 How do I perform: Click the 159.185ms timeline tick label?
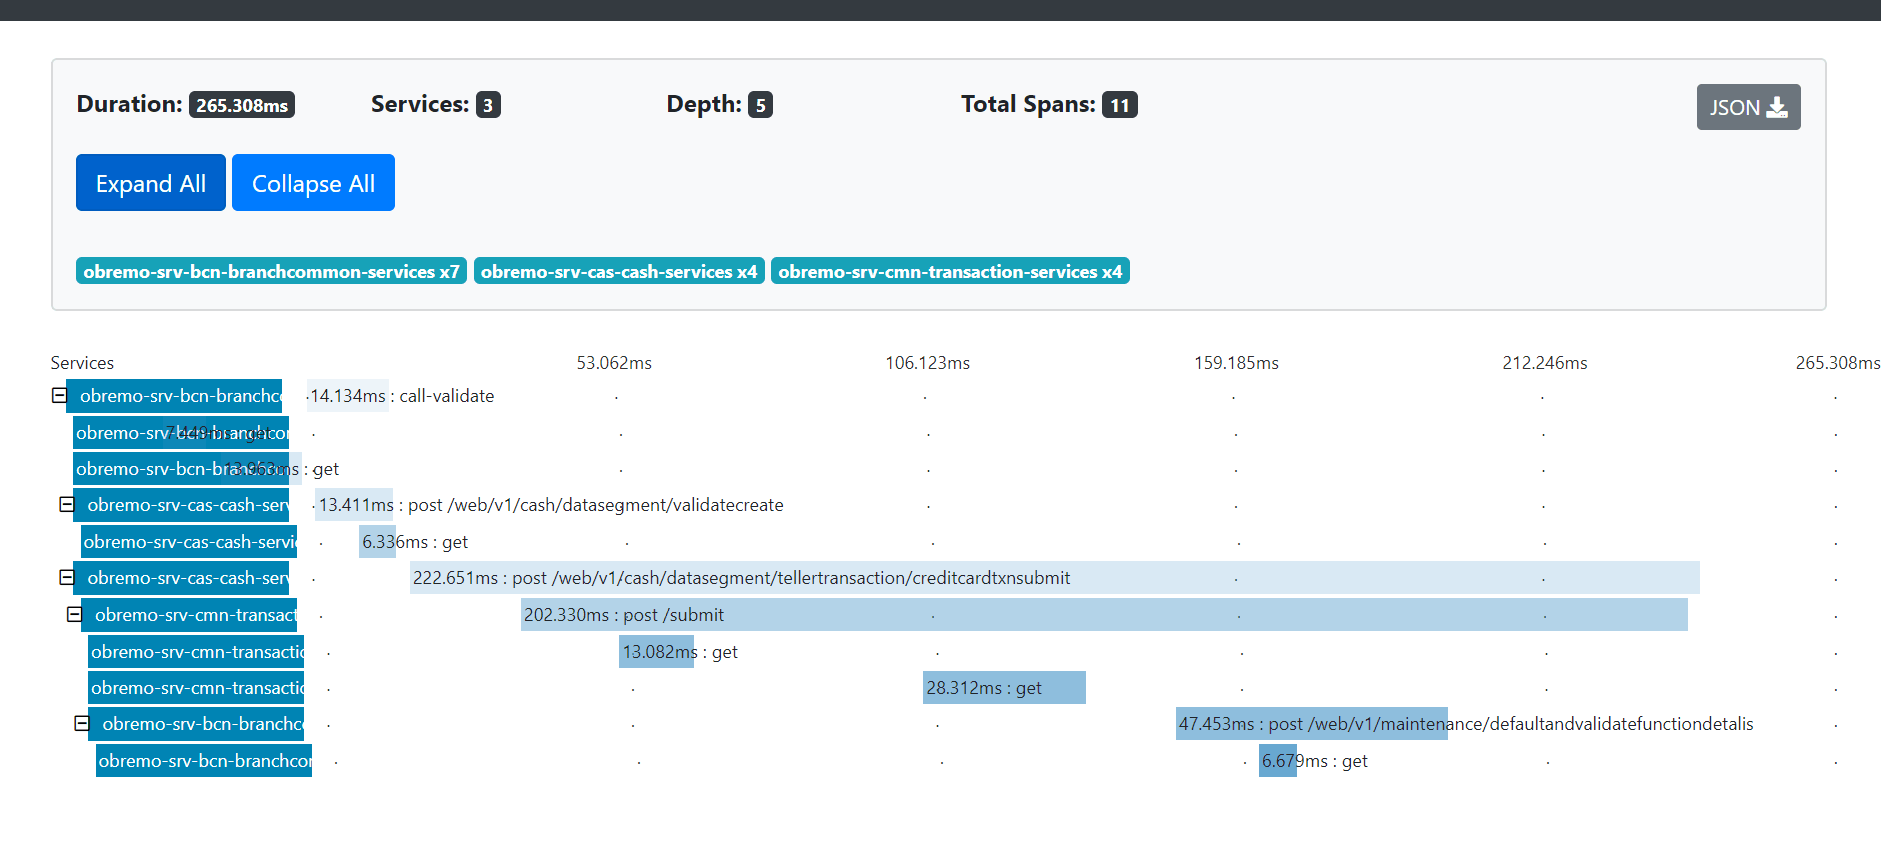1236,363
